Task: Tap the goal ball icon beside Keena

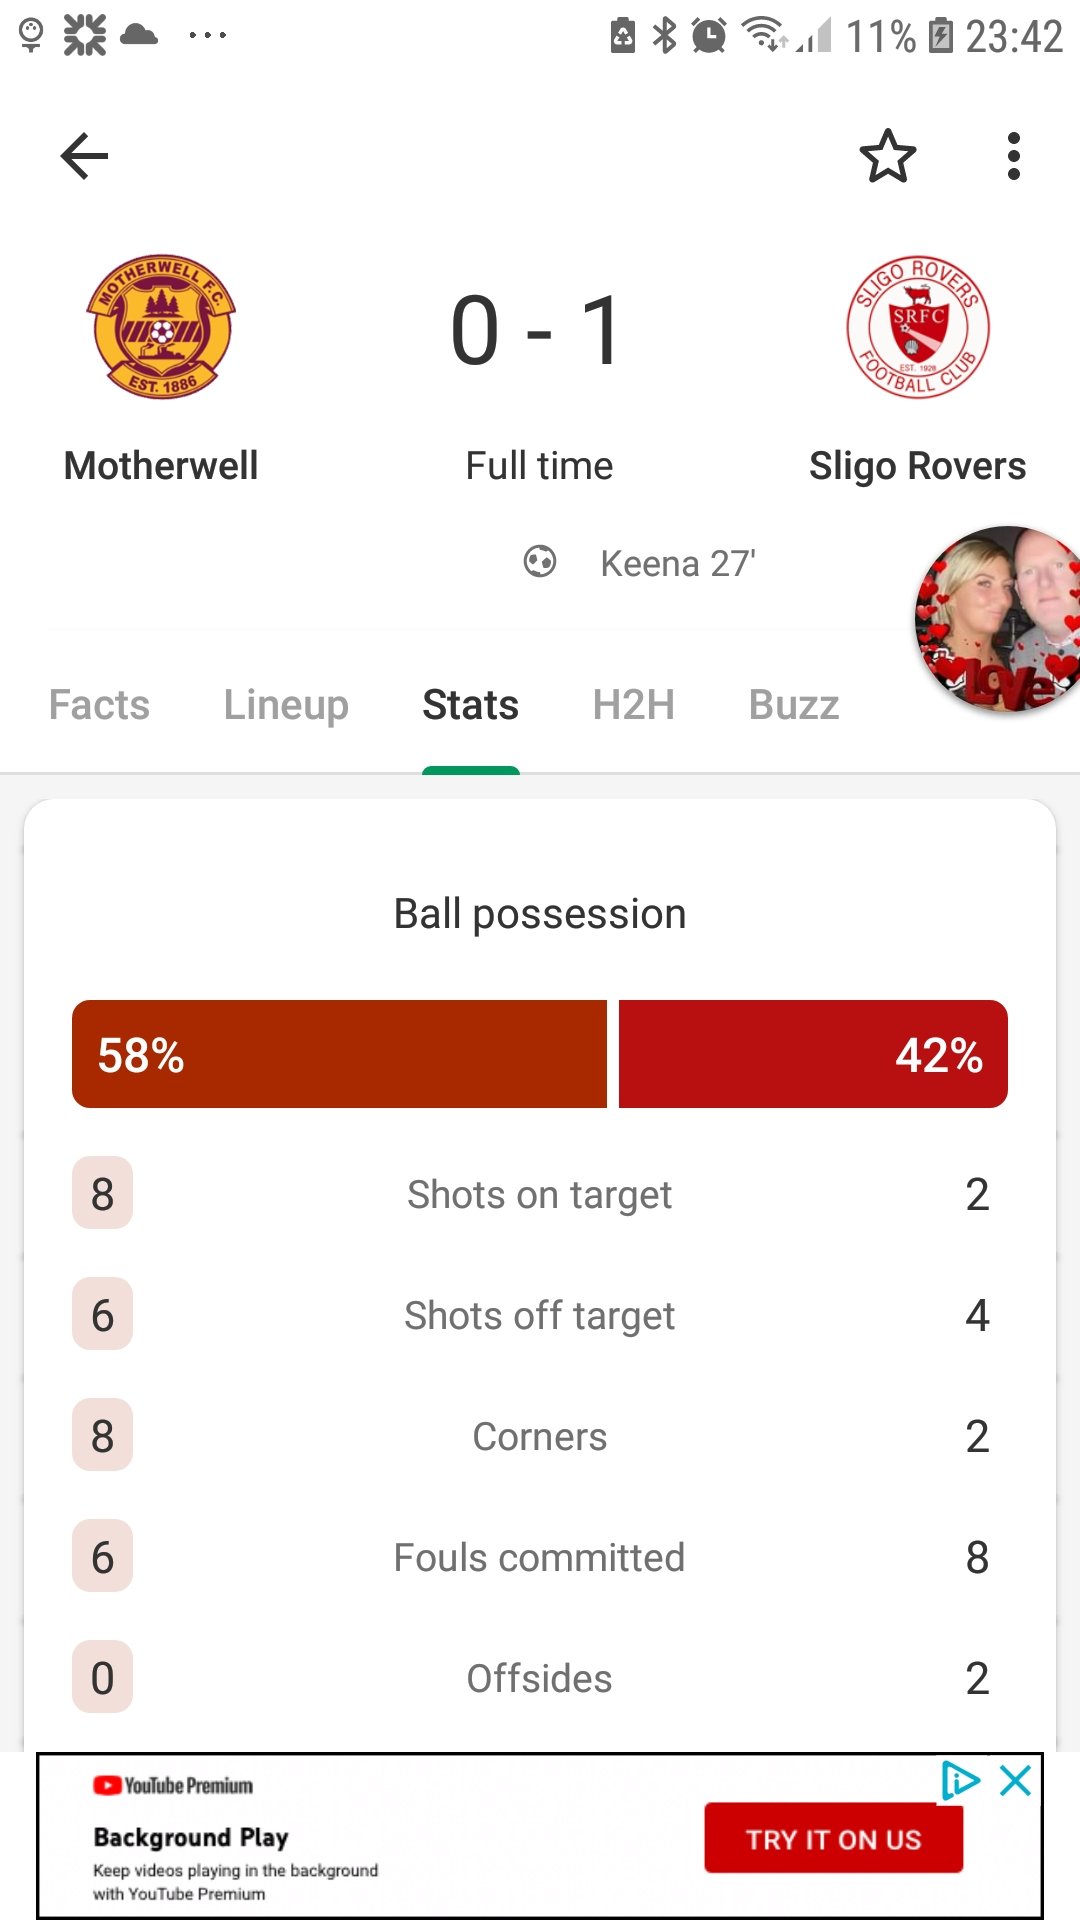Action: click(x=540, y=562)
